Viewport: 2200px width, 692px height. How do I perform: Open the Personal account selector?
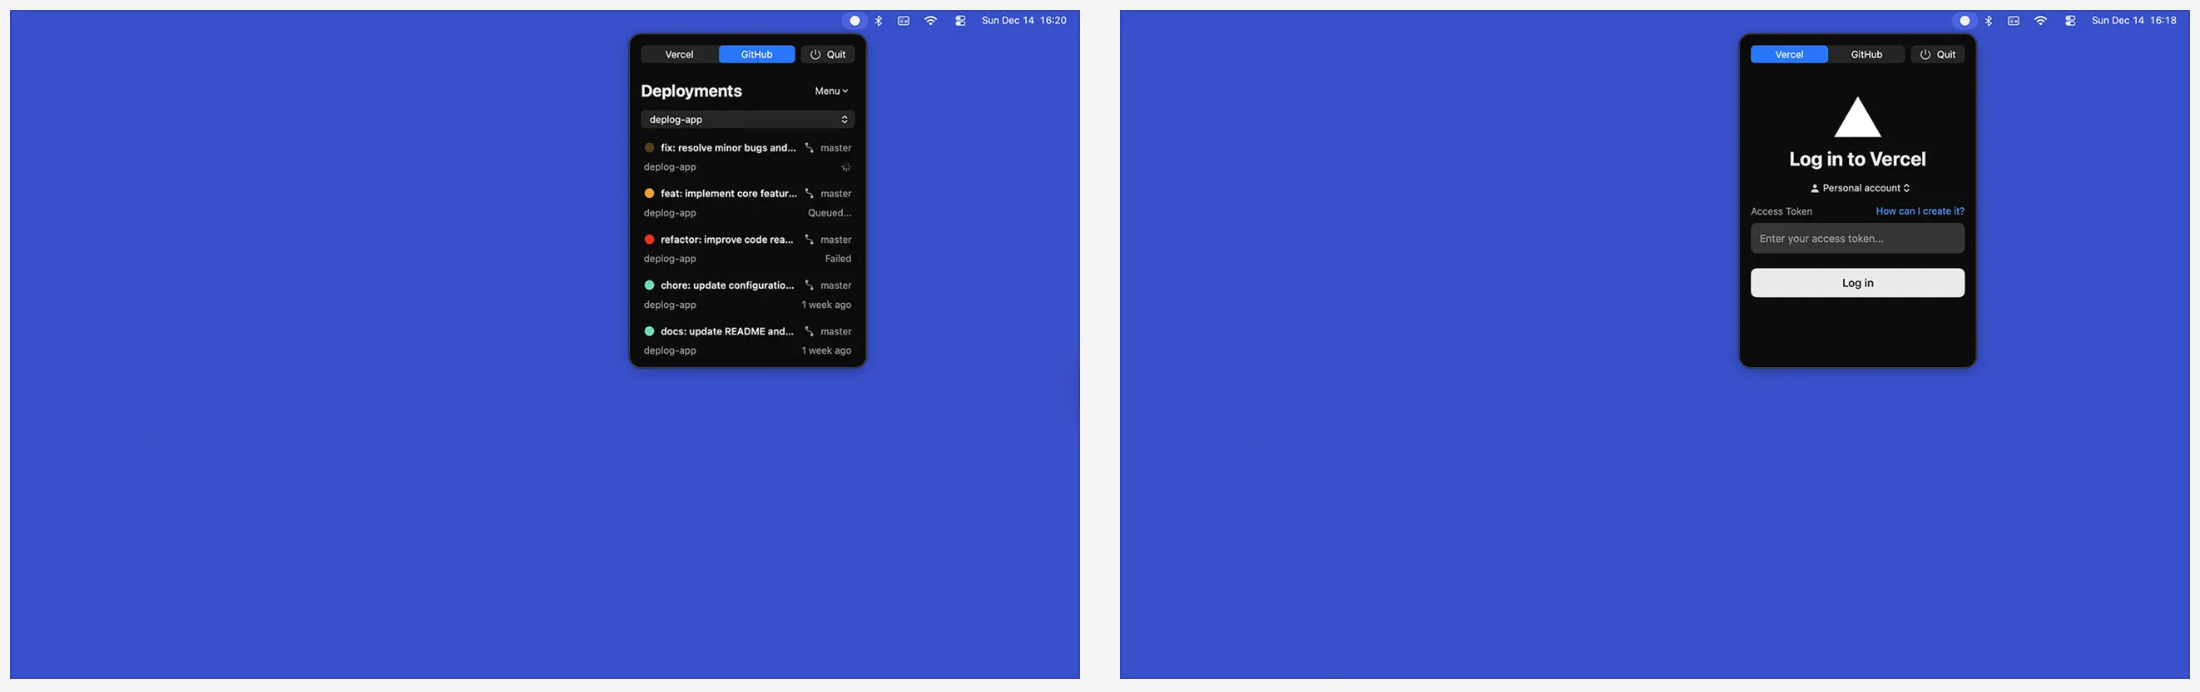coord(1861,188)
